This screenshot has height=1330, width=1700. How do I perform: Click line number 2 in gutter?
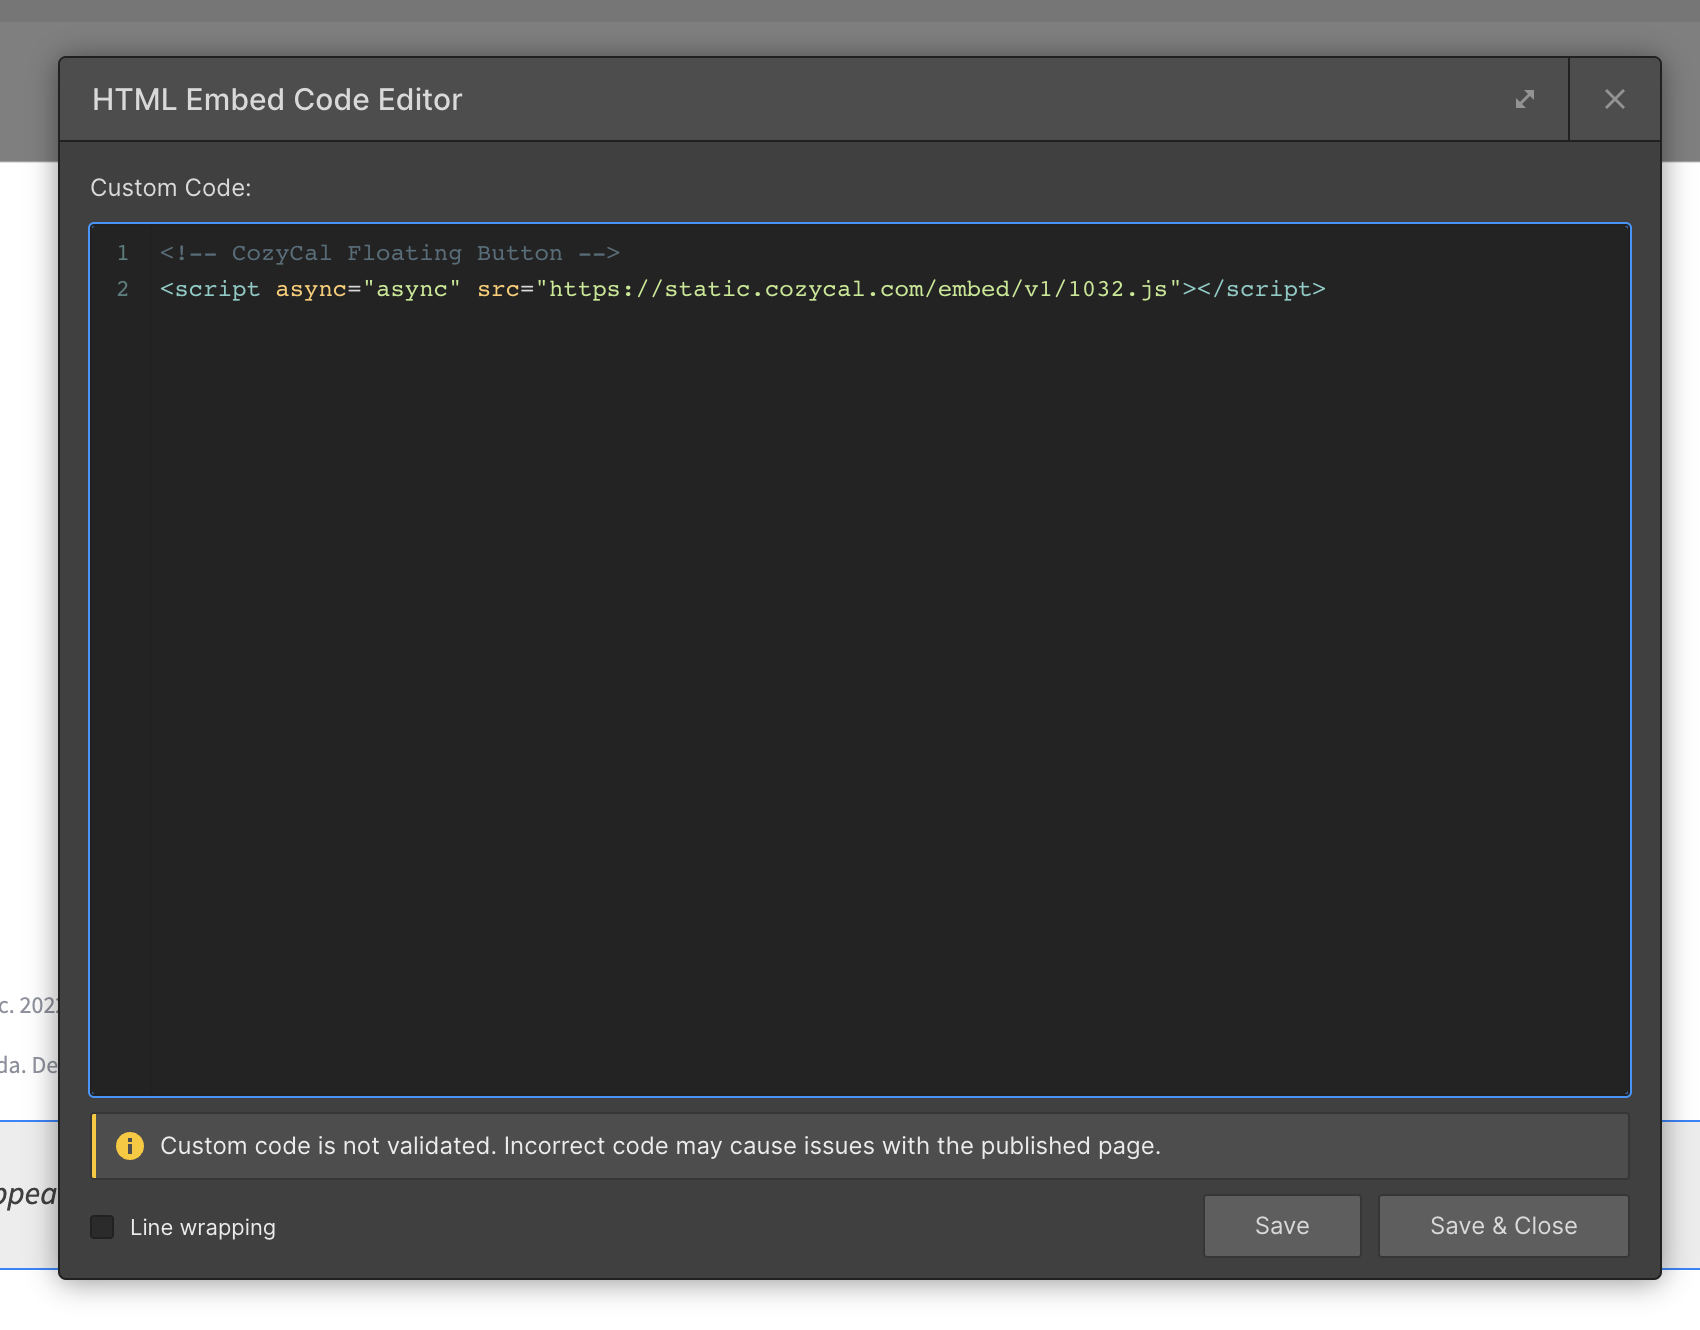click(123, 289)
